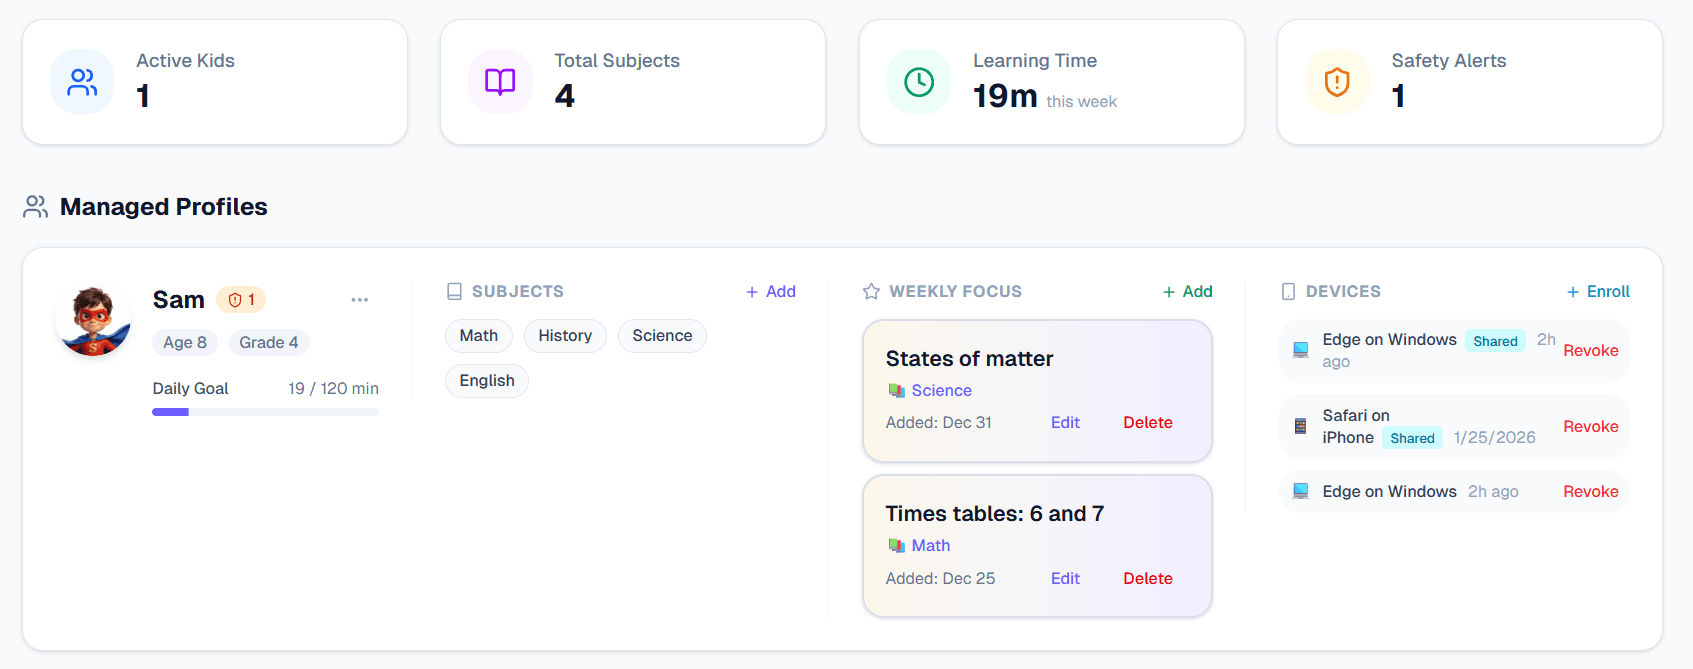Click the Science book icon in States of matter
The height and width of the screenshot is (669, 1693).
896,391
